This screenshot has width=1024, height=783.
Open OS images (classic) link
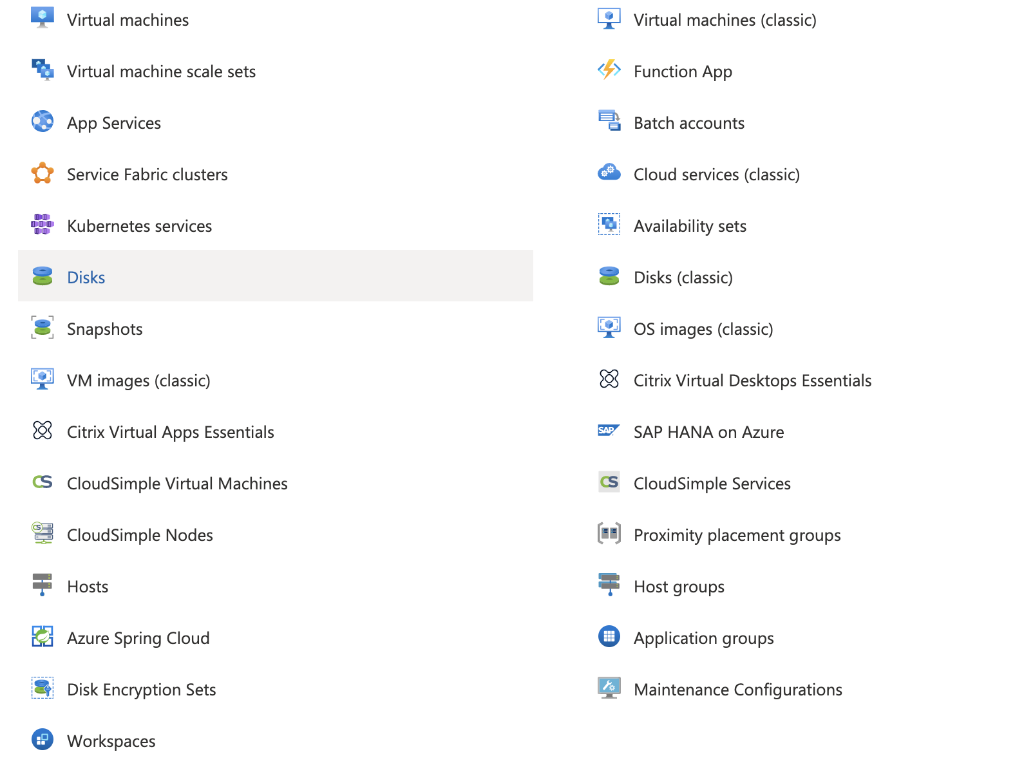704,329
